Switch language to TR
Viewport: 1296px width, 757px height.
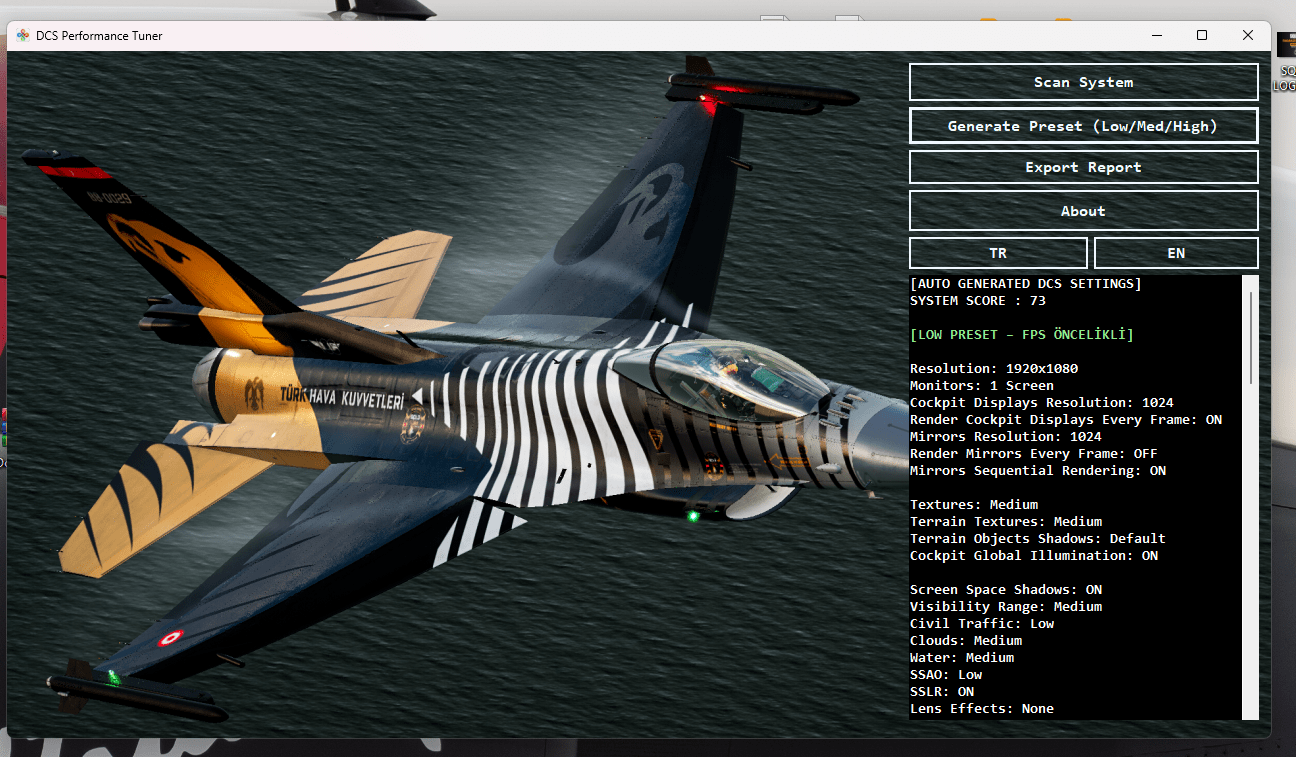click(x=998, y=253)
